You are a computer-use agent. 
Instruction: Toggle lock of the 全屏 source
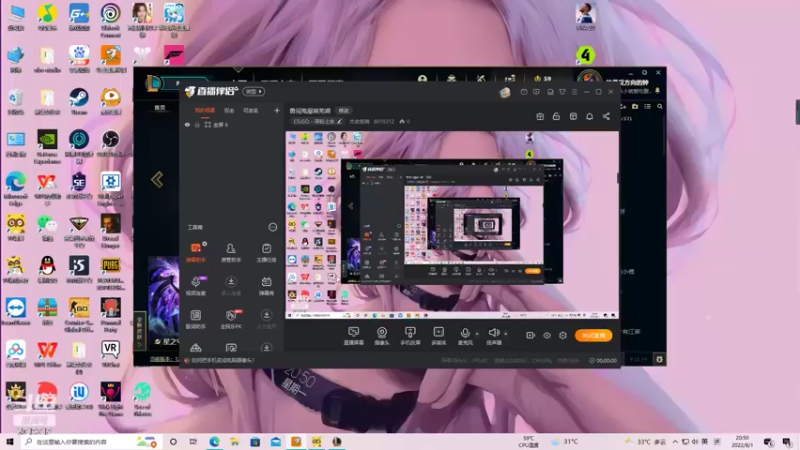pyautogui.click(x=197, y=124)
